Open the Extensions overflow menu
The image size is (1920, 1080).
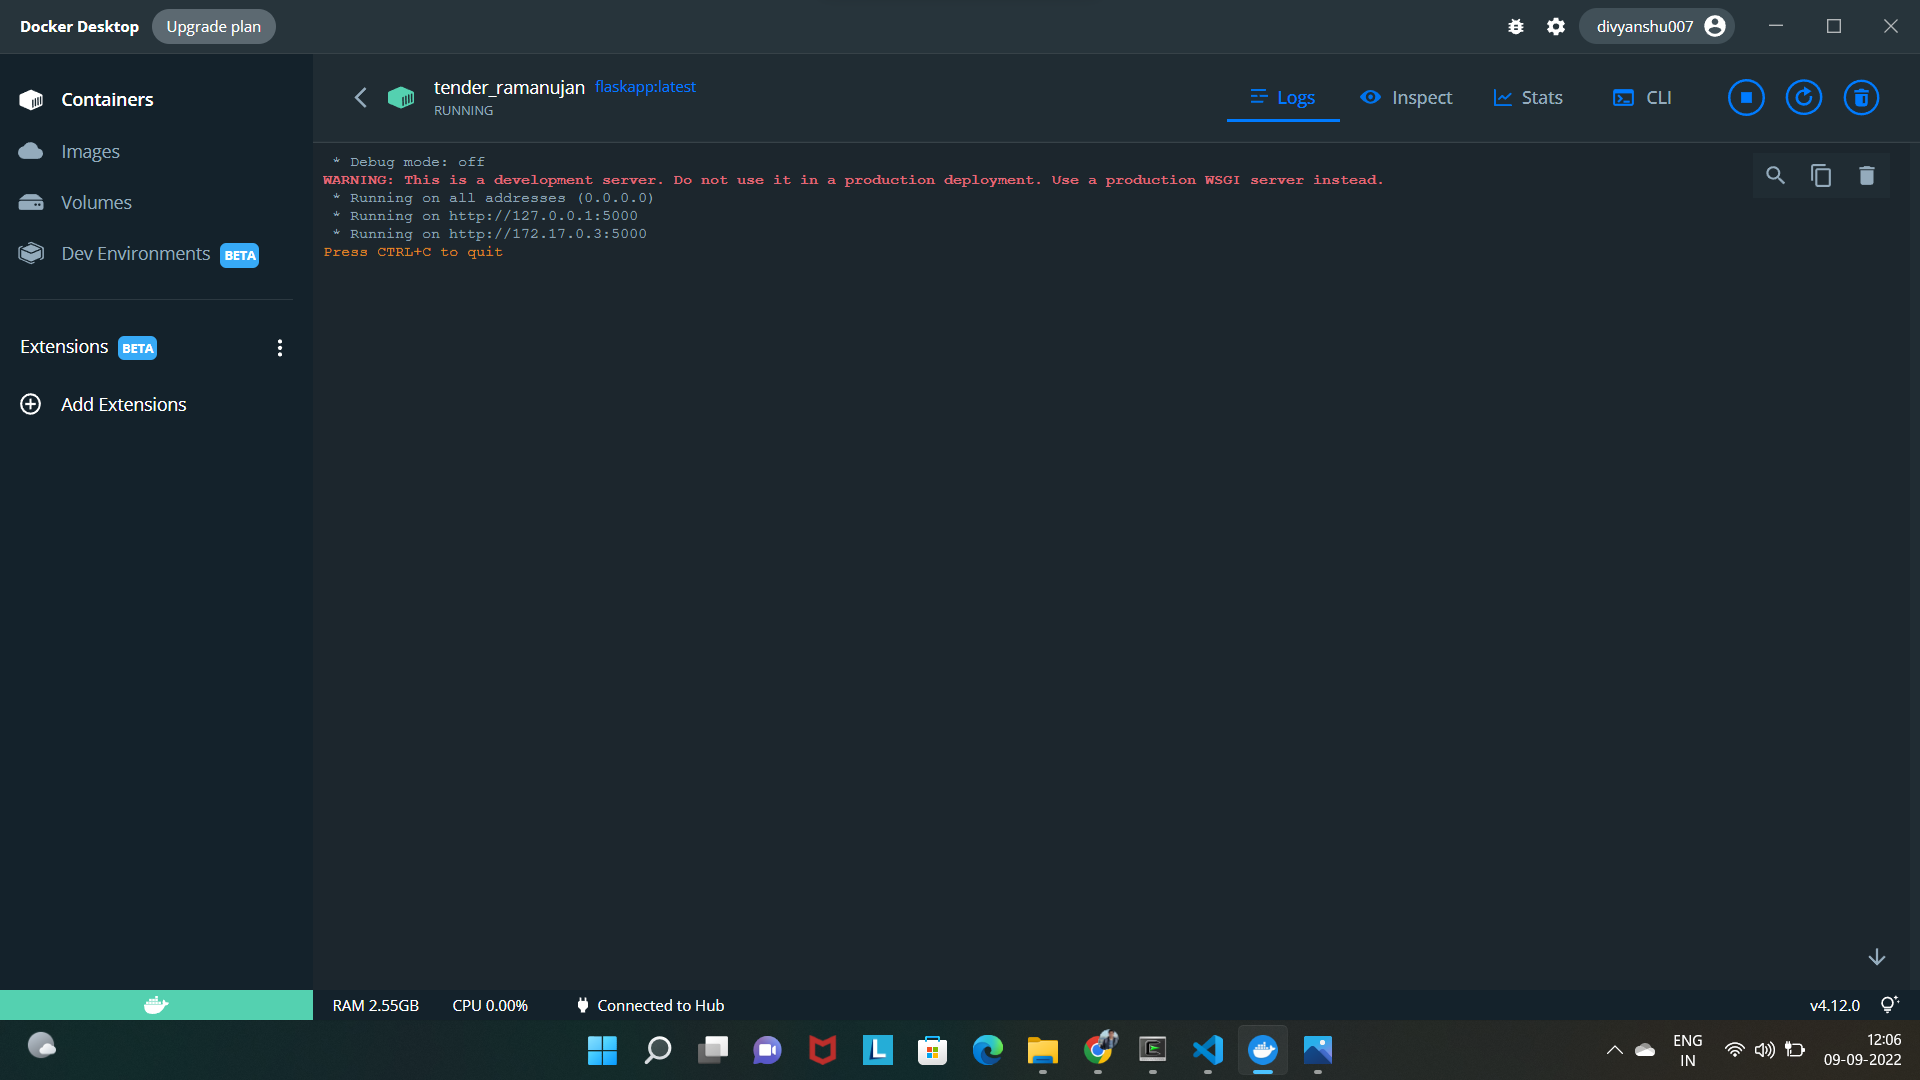click(x=280, y=347)
